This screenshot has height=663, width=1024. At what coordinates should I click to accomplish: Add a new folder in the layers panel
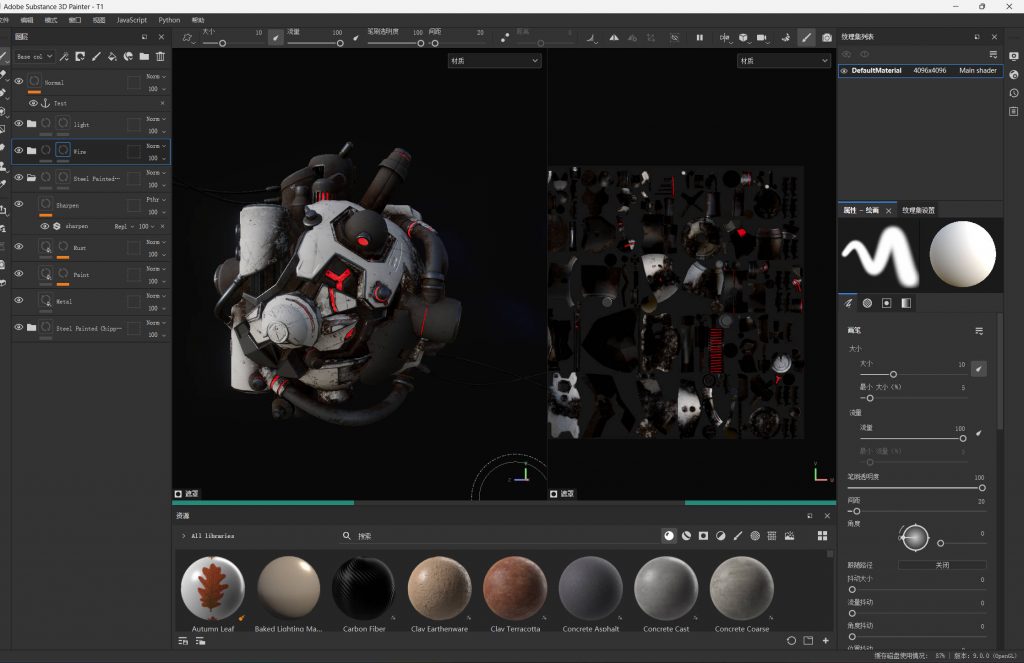coord(144,57)
